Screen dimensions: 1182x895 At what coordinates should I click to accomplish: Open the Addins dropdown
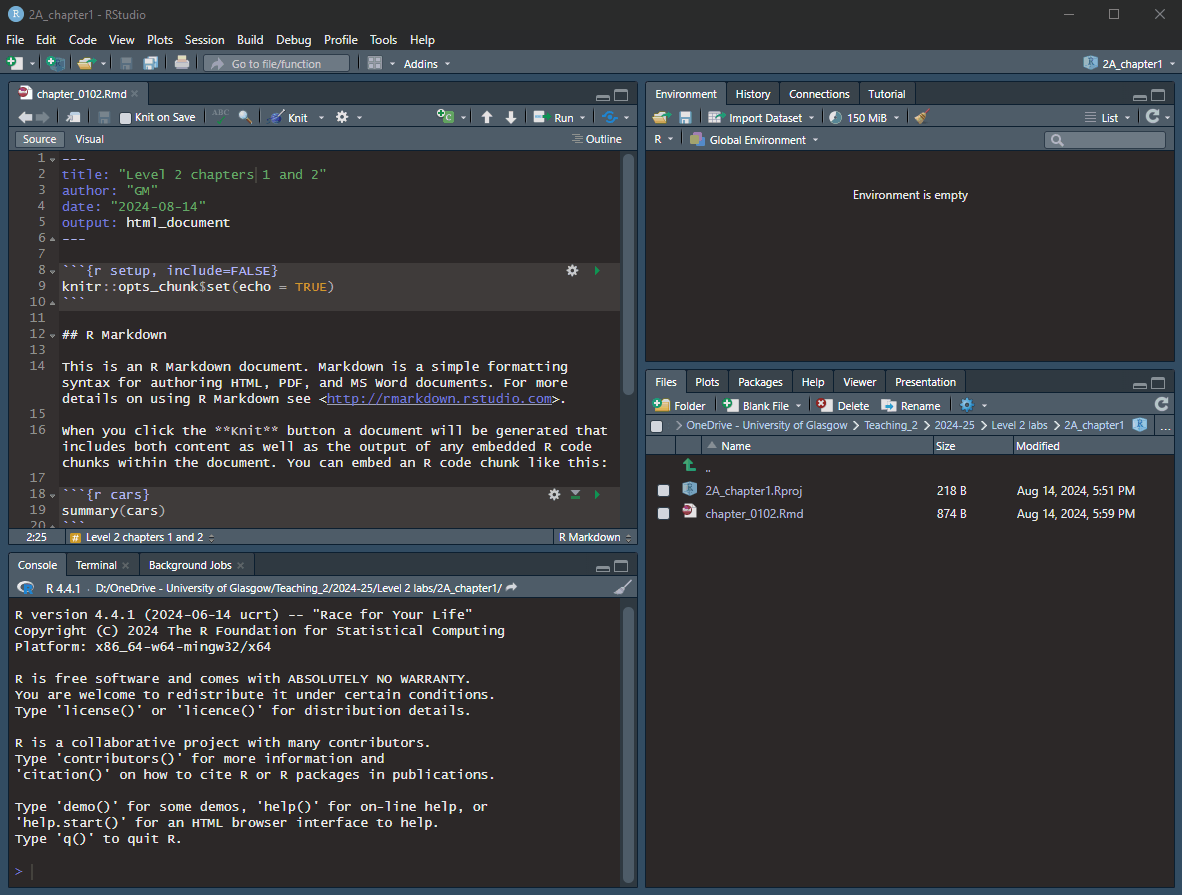427,64
